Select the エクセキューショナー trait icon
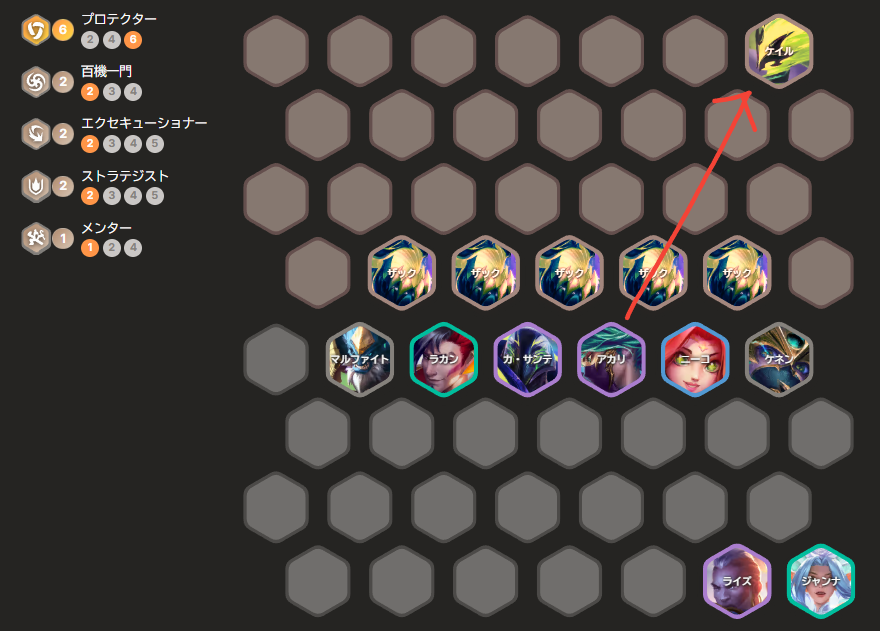The image size is (880, 631). click(36, 134)
